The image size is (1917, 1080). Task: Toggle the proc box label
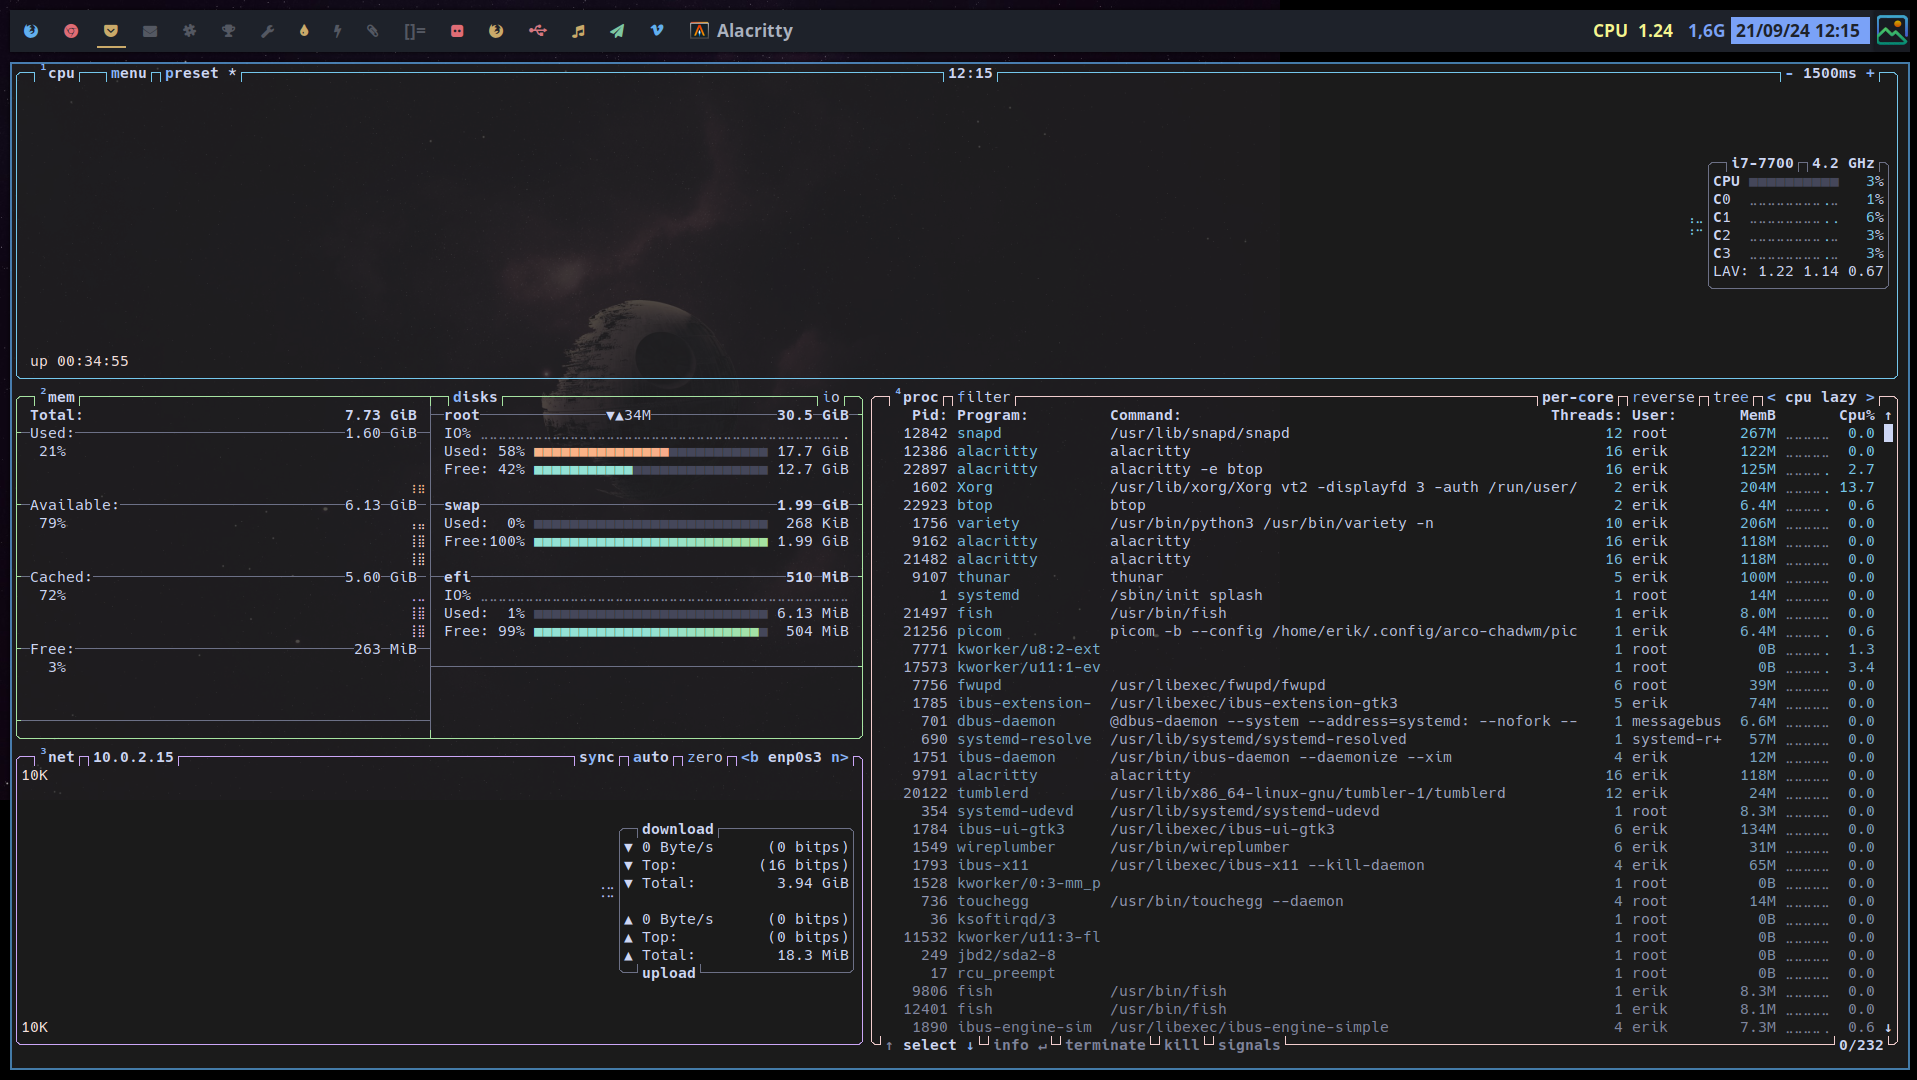pos(920,398)
